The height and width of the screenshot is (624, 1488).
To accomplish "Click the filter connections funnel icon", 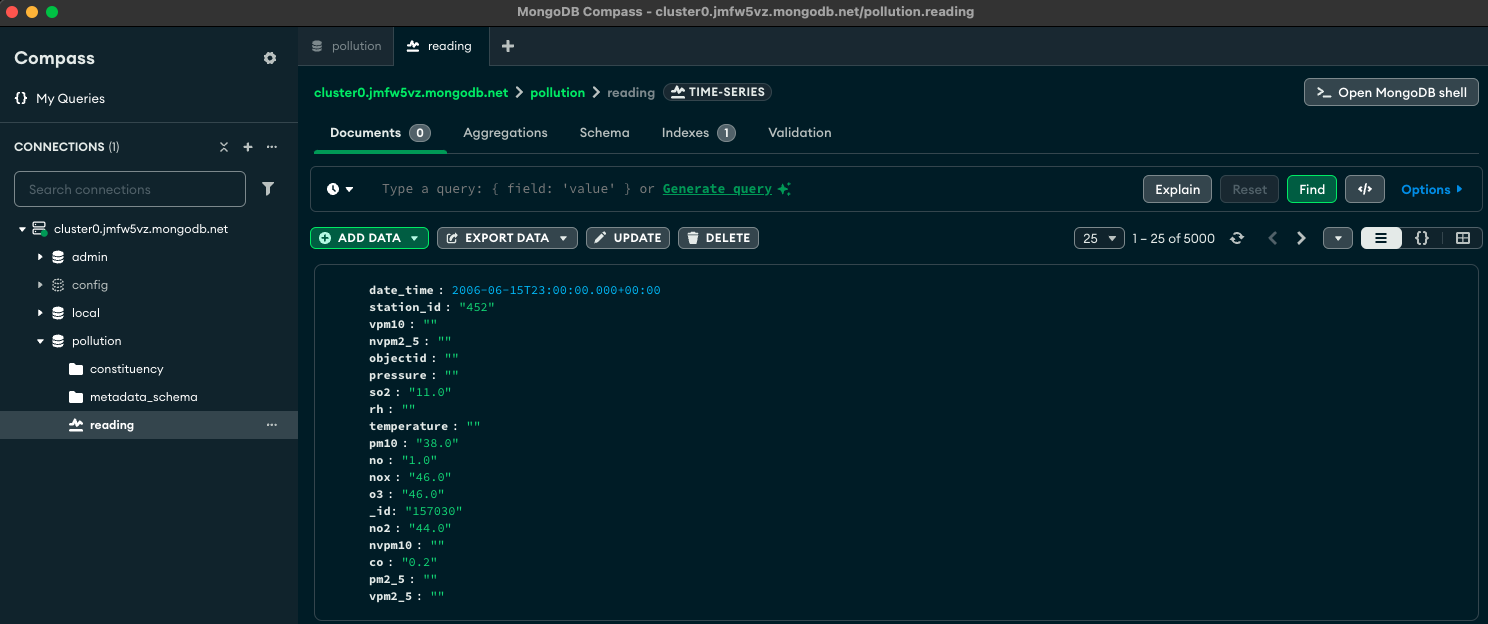I will pyautogui.click(x=268, y=188).
